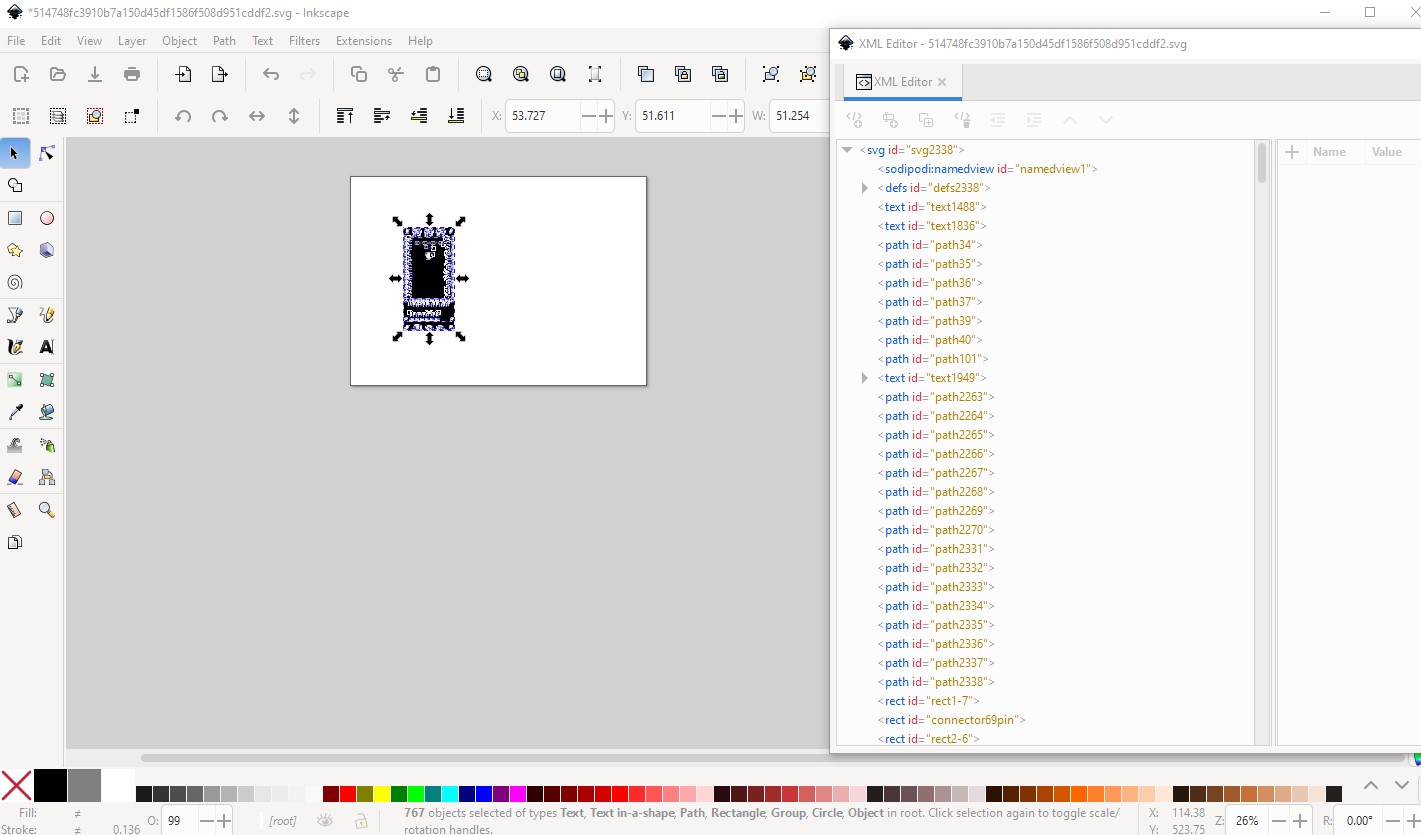1421x835 pixels.
Task: Pick the Spiral tool
Action: point(15,283)
